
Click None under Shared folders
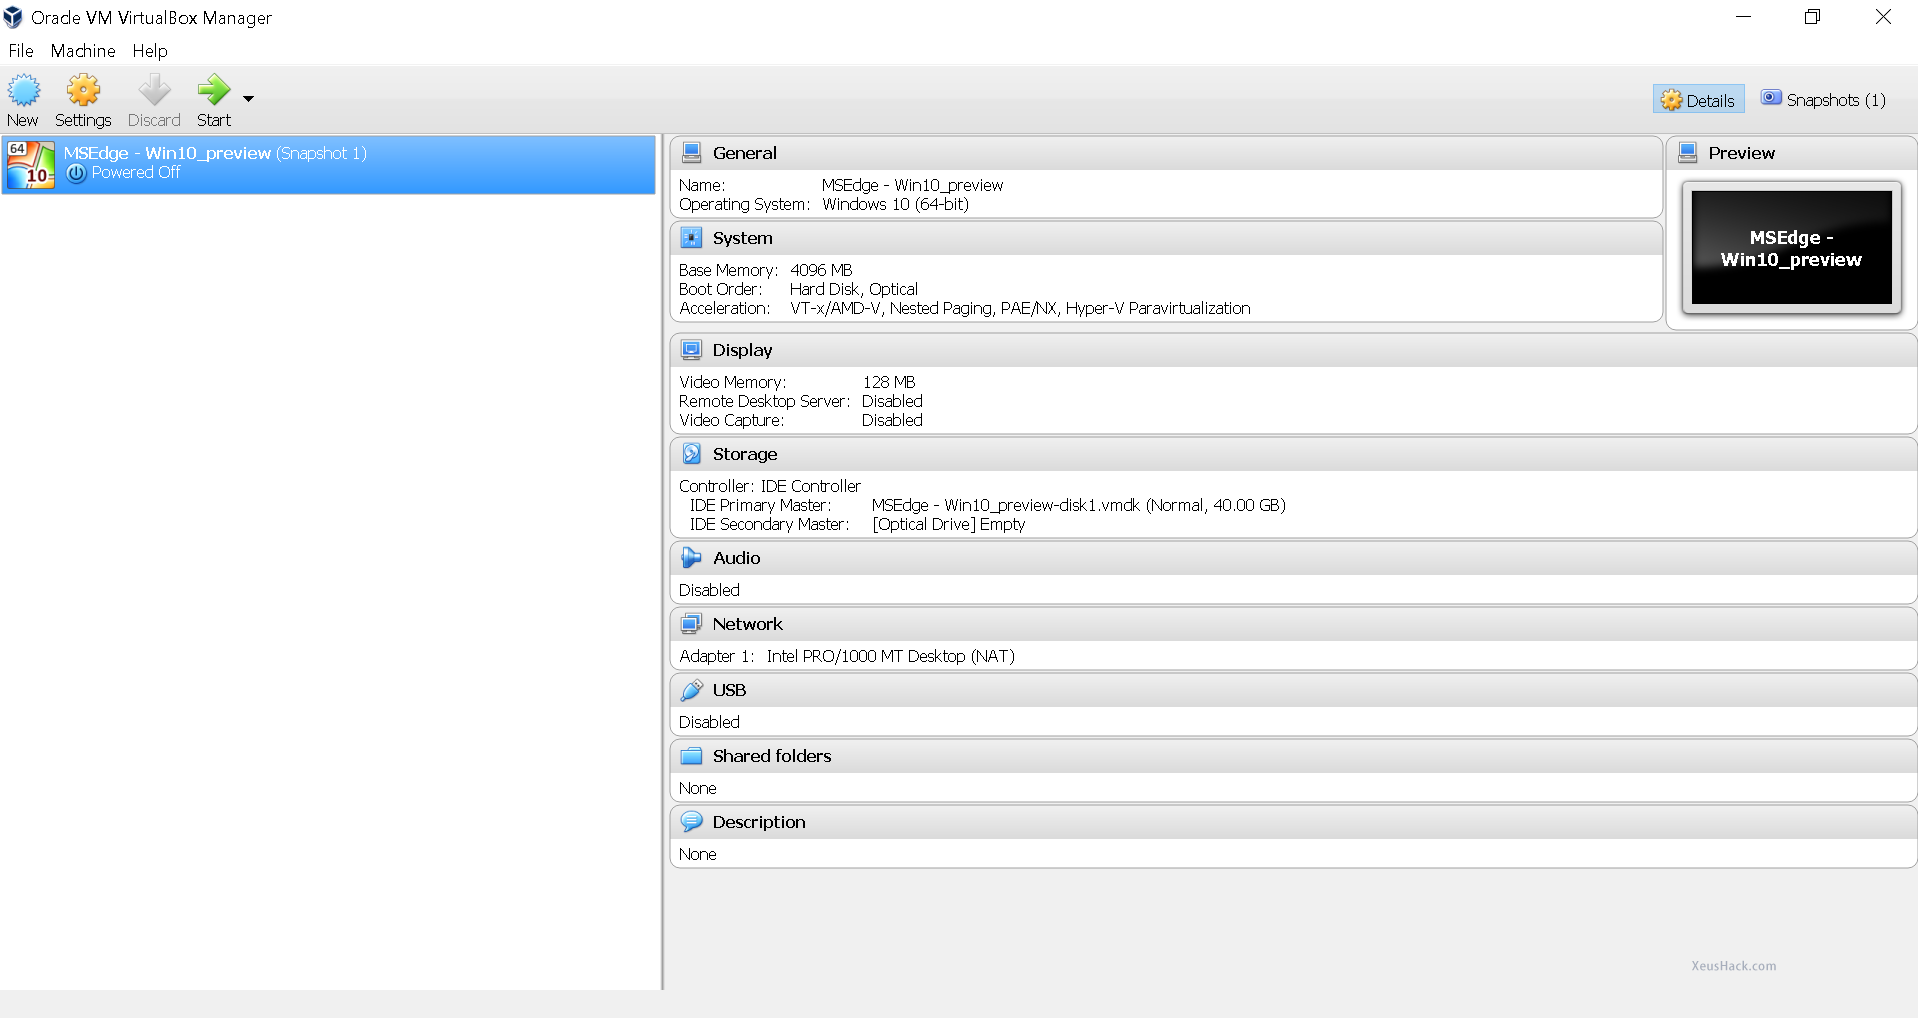(697, 788)
